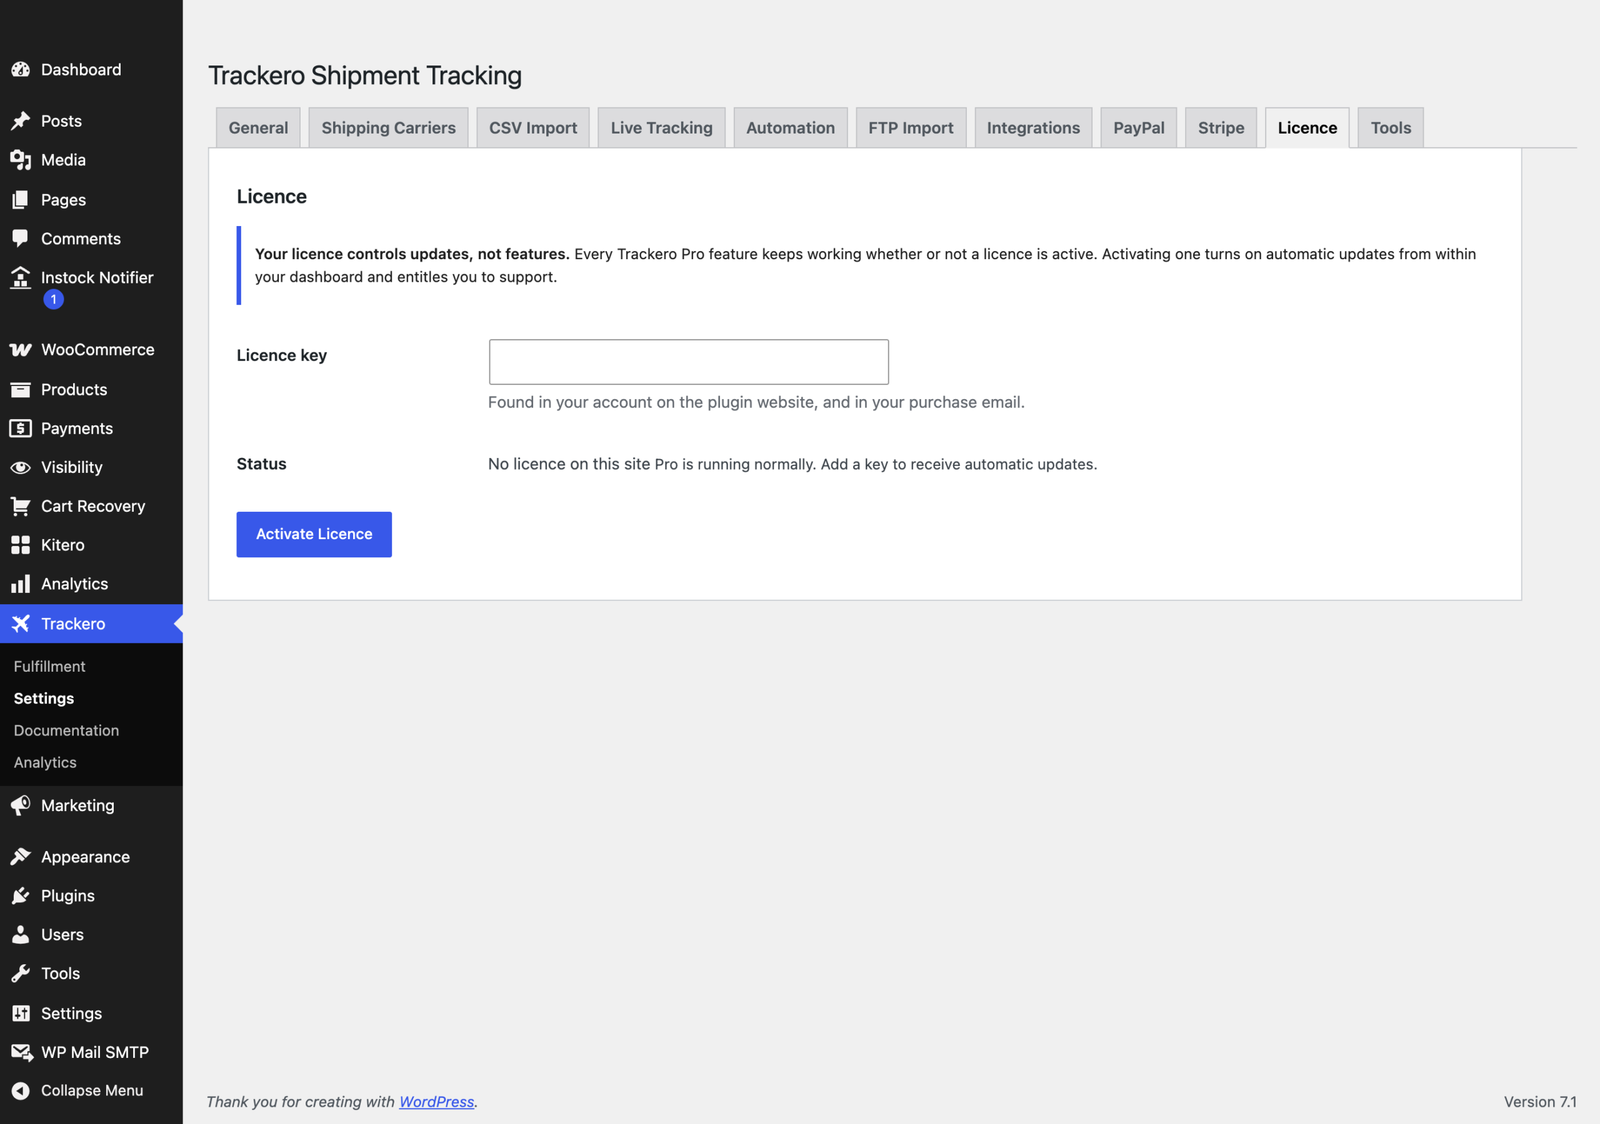Click the WP Mail SMTP envelope icon
The image size is (1600, 1124).
pos(20,1052)
